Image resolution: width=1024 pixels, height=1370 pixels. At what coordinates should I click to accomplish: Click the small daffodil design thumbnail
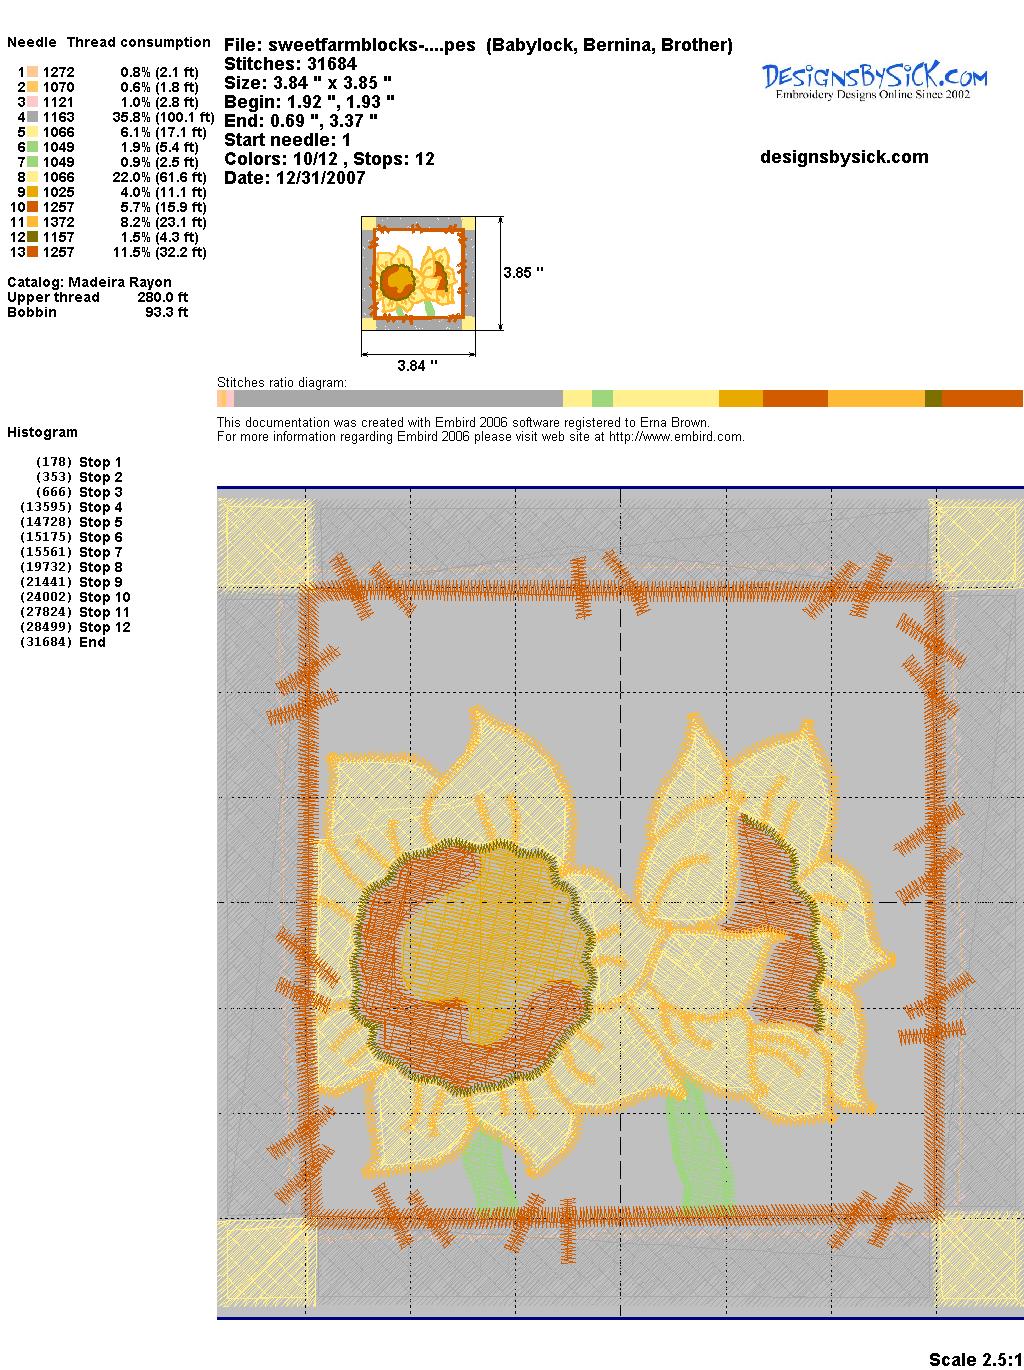click(x=418, y=272)
